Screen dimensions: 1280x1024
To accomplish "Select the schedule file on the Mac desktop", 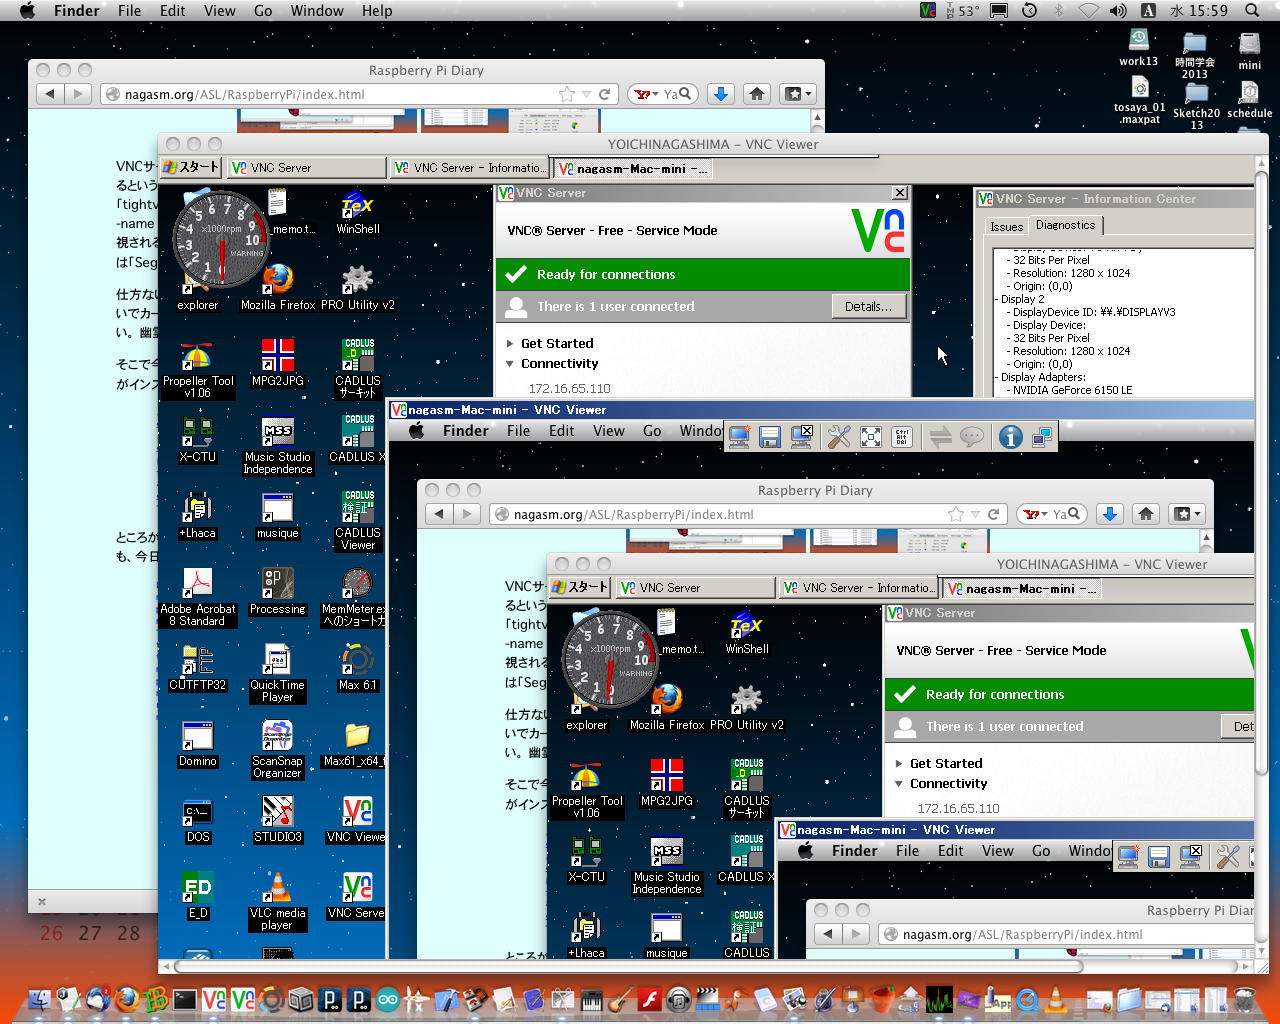I will (1250, 100).
